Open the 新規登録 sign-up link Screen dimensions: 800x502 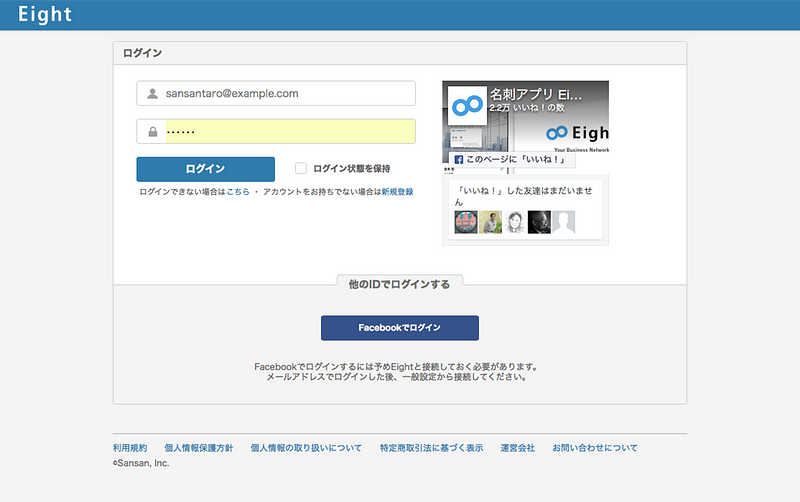click(x=397, y=192)
